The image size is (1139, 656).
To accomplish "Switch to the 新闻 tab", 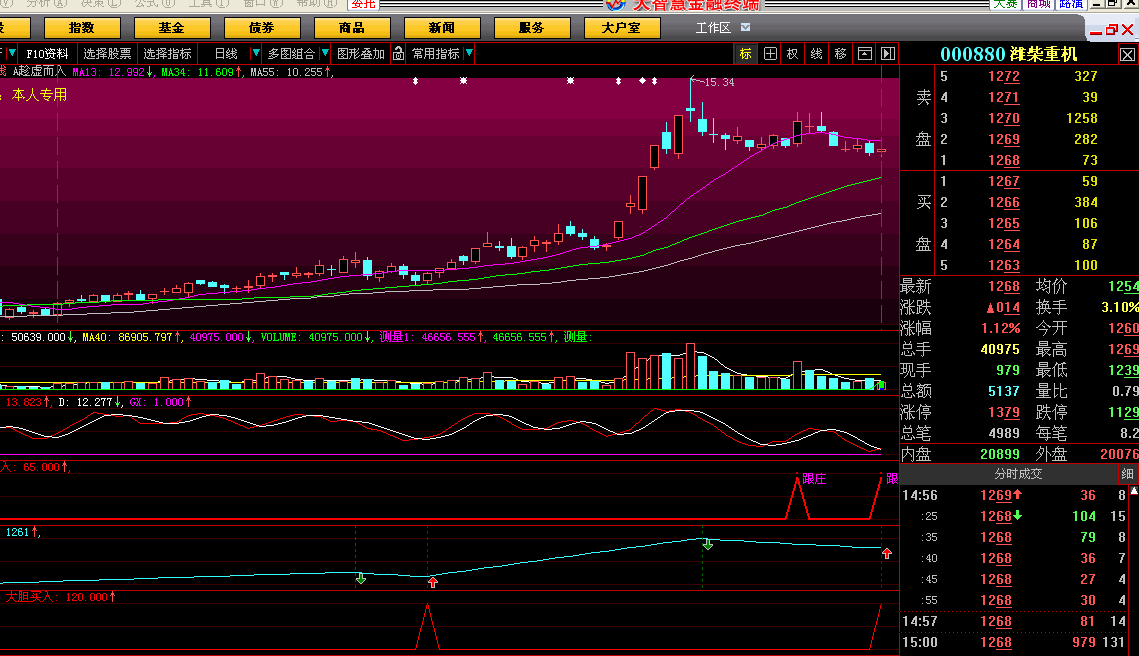I will (x=441, y=28).
